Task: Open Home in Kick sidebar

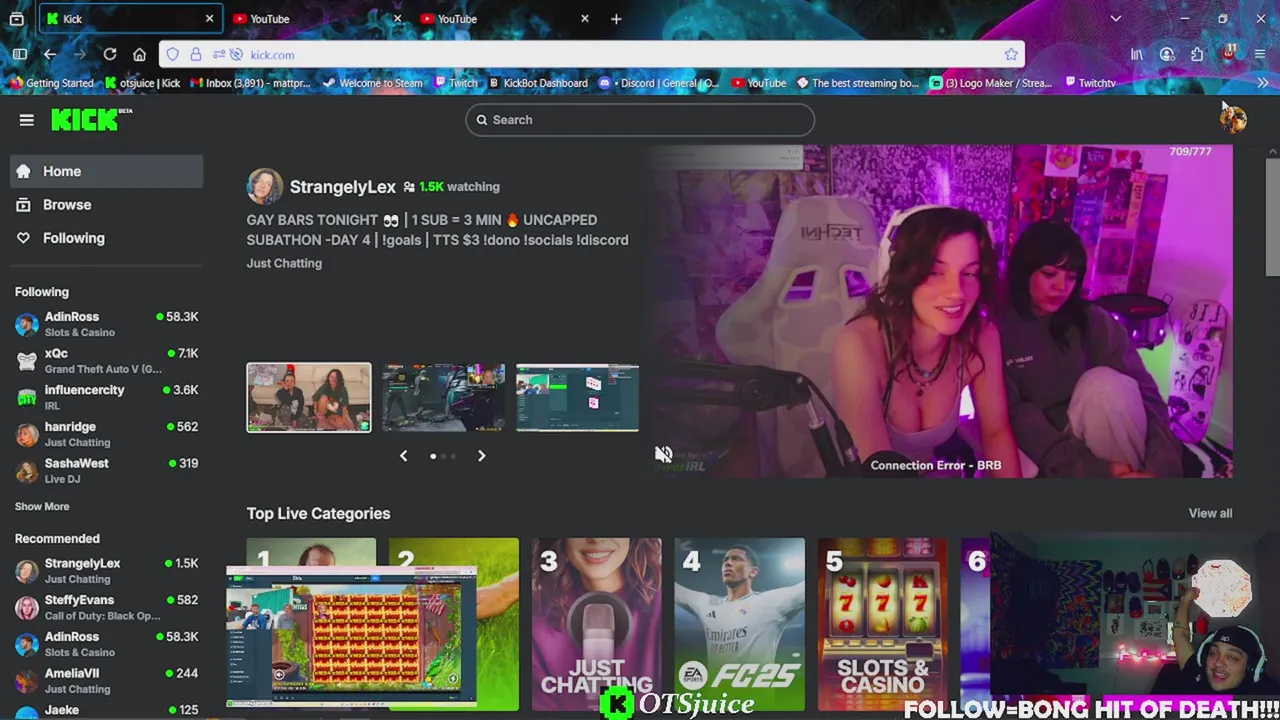Action: click(107, 171)
